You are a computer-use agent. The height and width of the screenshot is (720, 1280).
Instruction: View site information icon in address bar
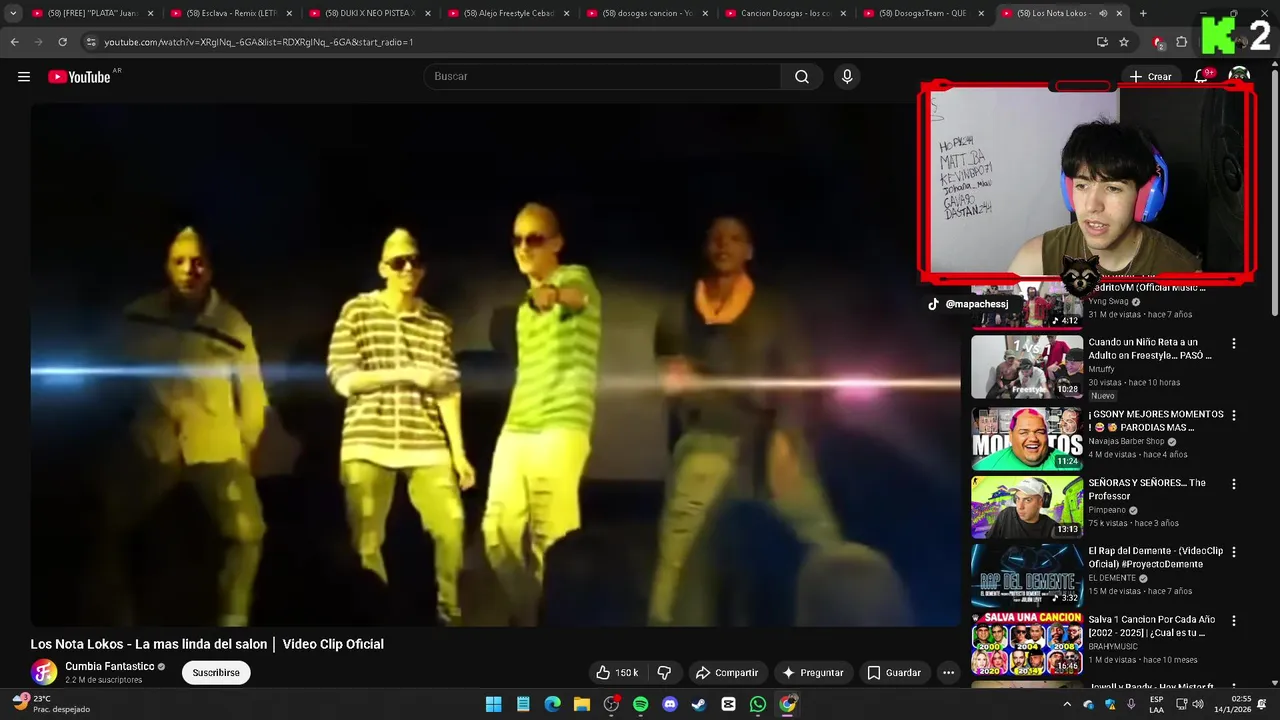pos(91,42)
